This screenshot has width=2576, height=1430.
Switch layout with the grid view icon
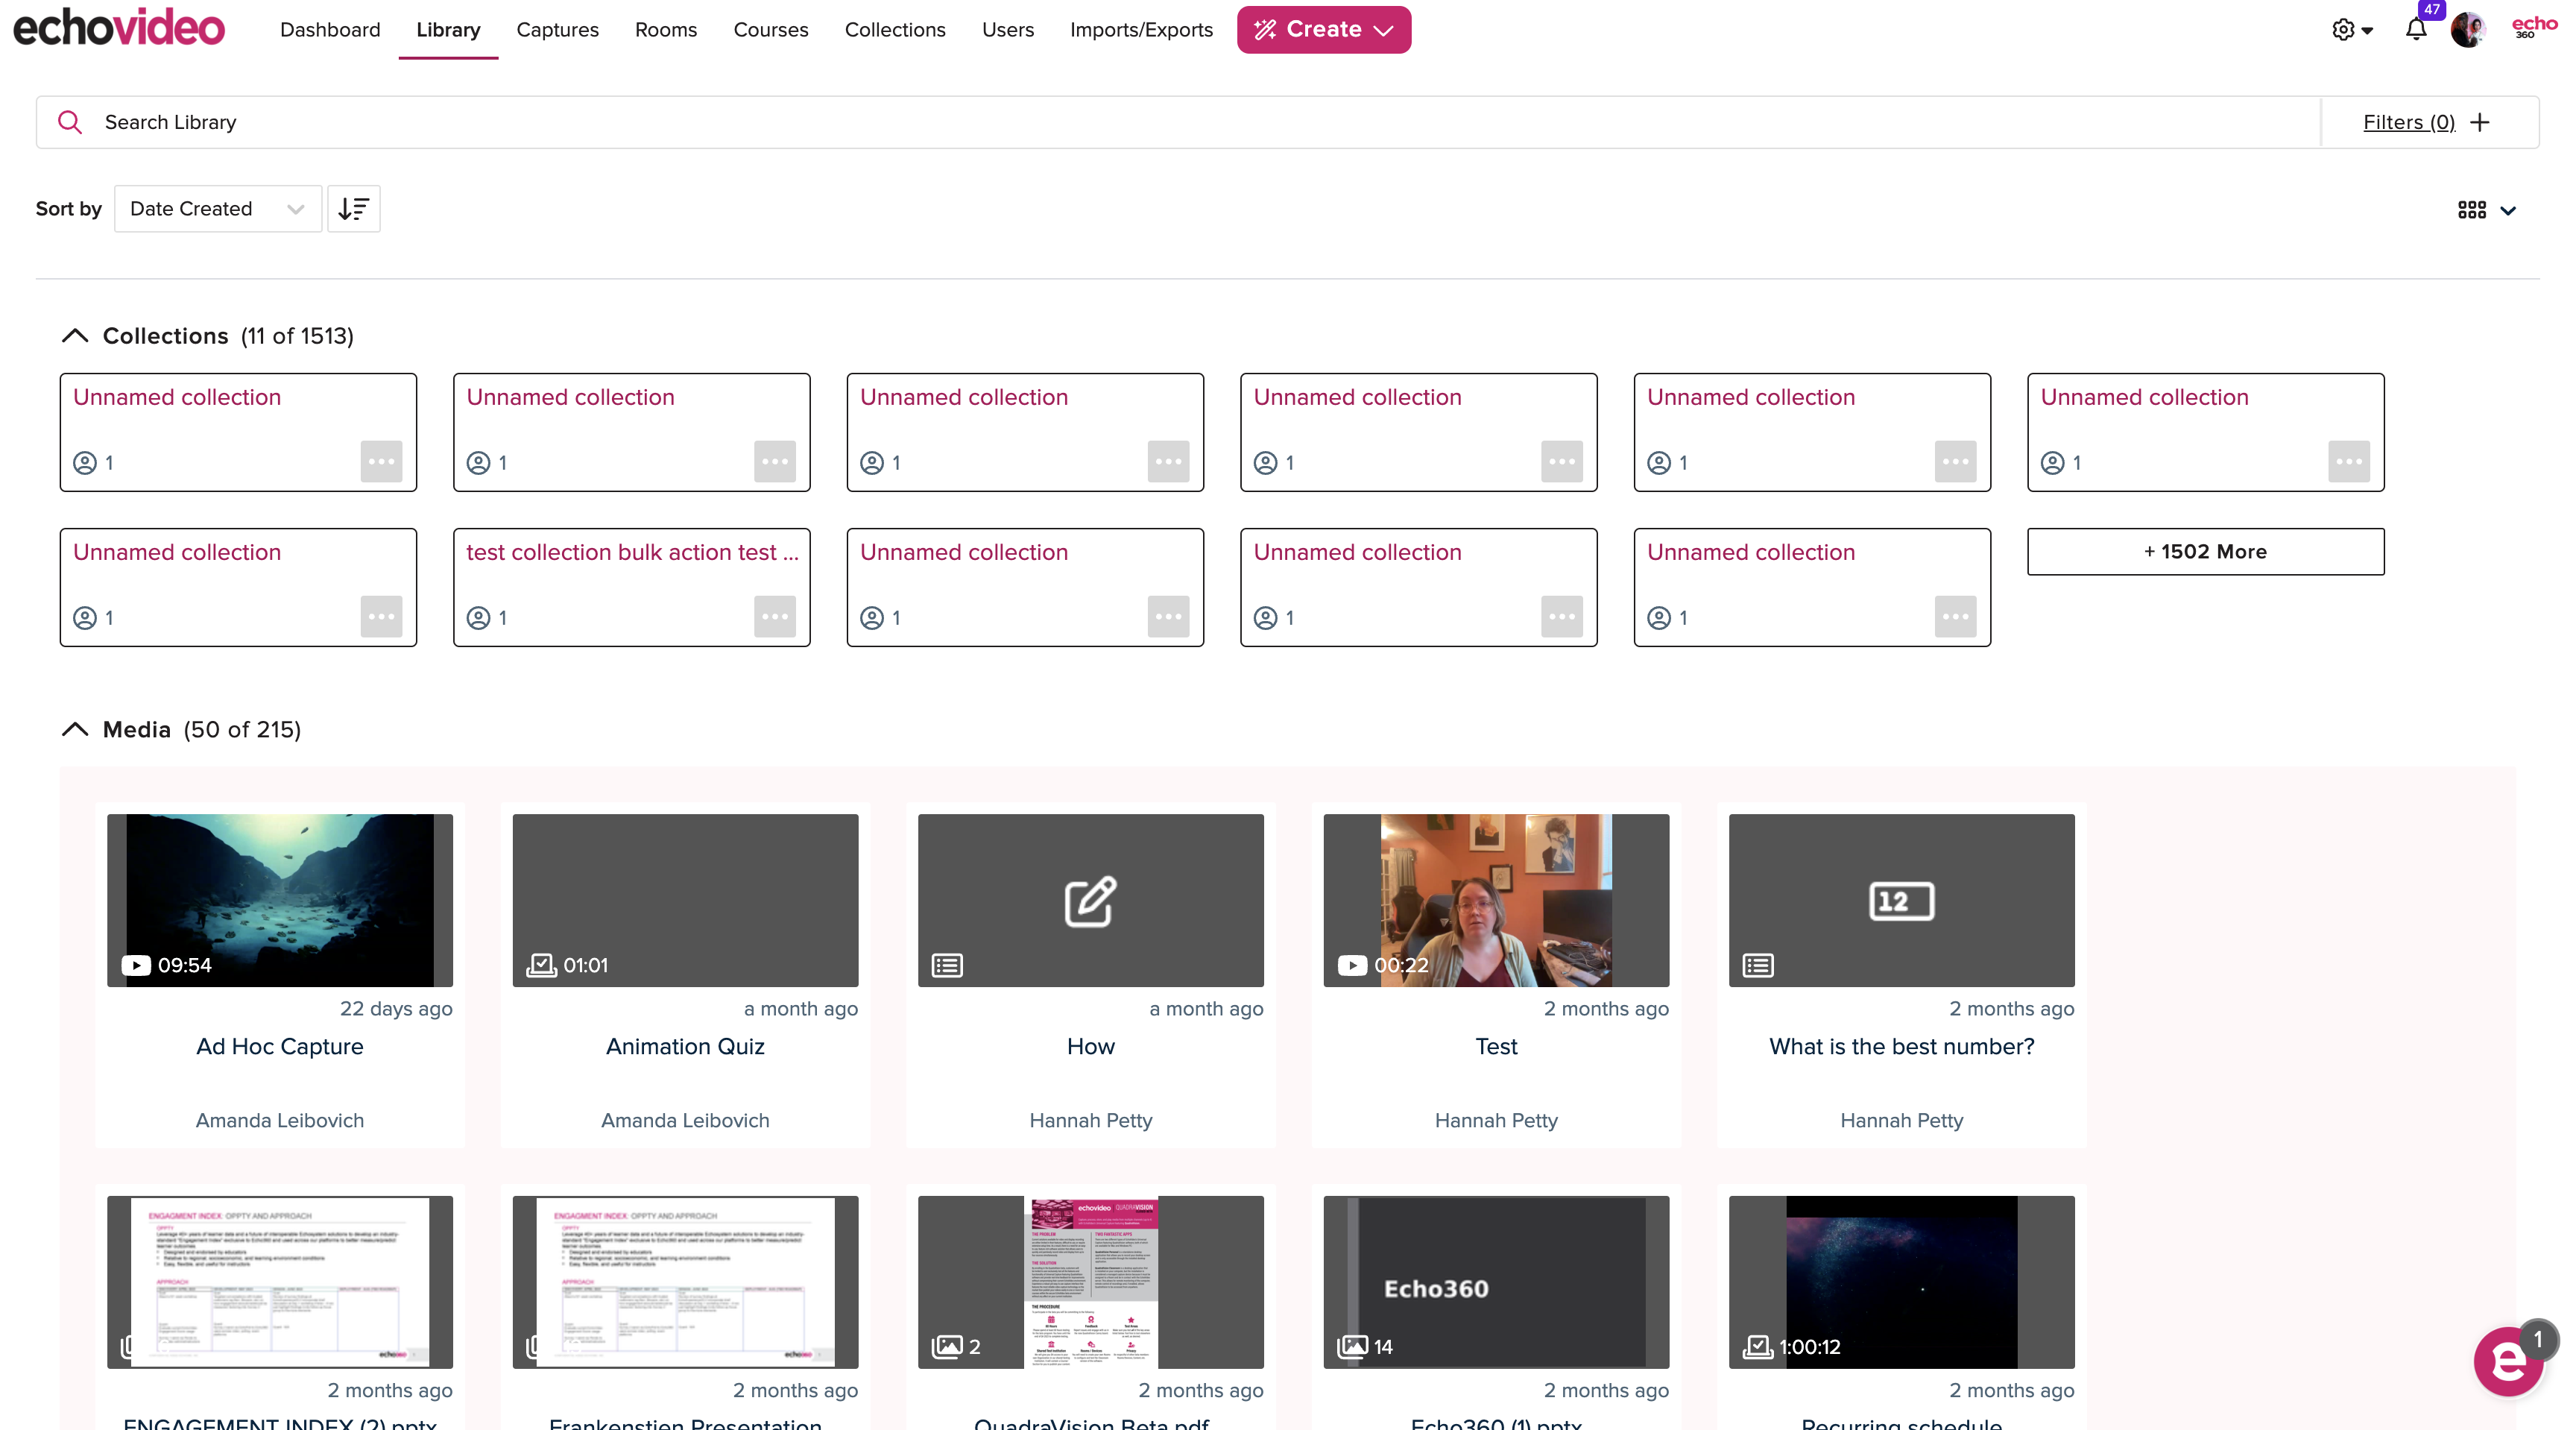click(x=2472, y=210)
